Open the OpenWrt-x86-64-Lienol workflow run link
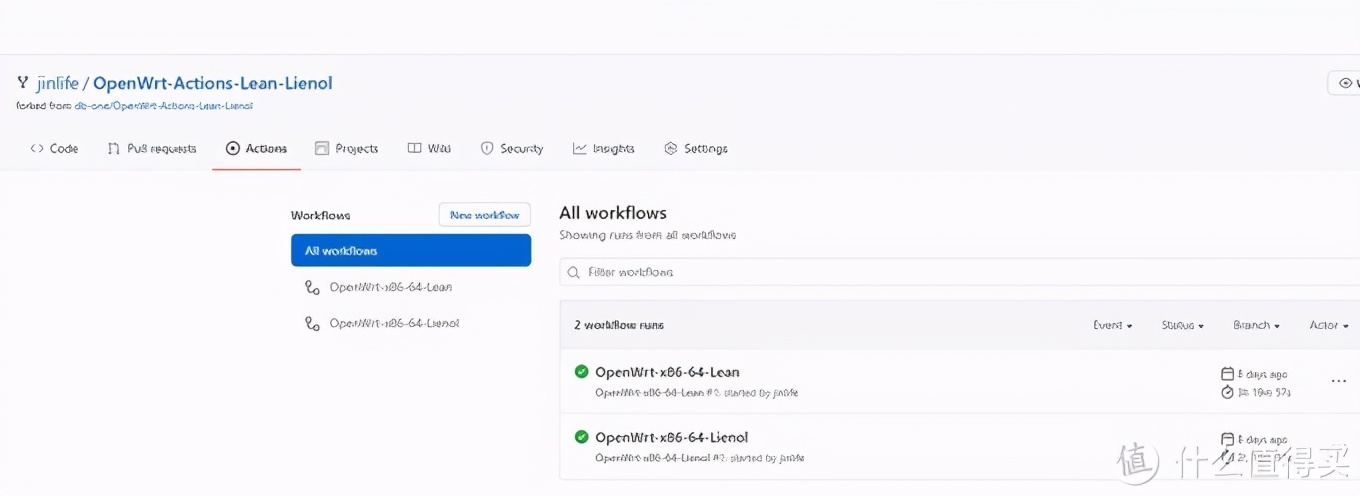Screen dimensions: 1360x496 tap(671, 437)
